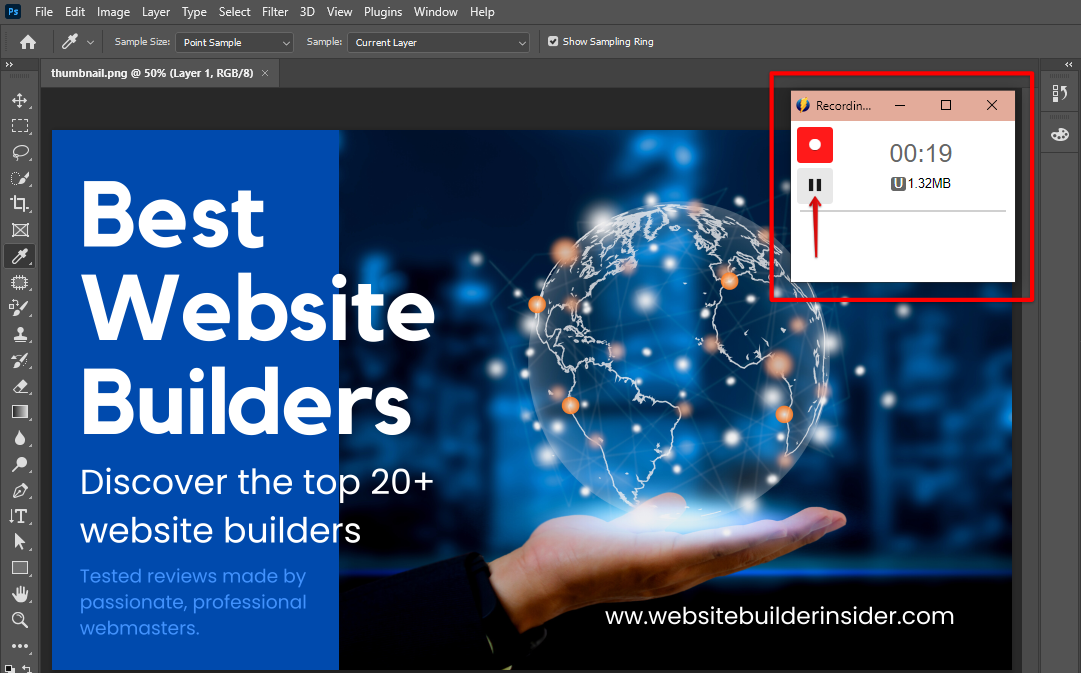Open the Type menu
1081x673 pixels.
coord(194,12)
